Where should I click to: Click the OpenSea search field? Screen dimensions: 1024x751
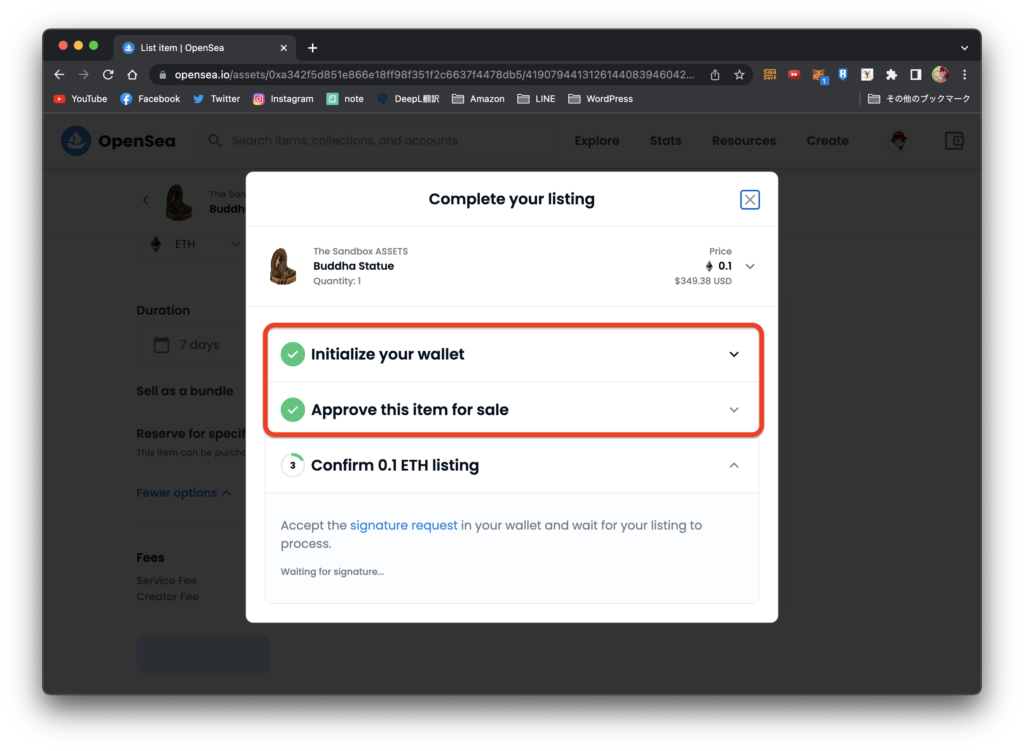click(380, 140)
